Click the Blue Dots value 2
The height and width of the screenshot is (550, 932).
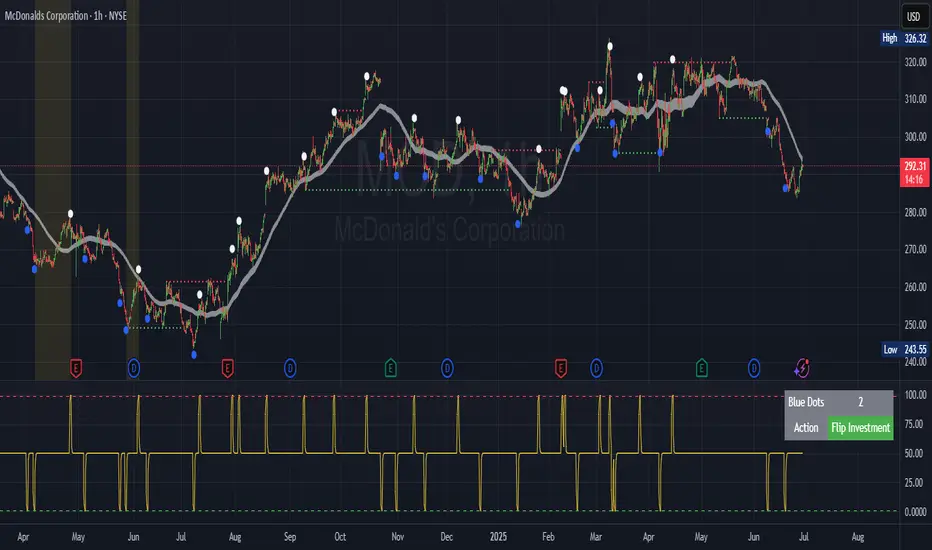(x=861, y=402)
